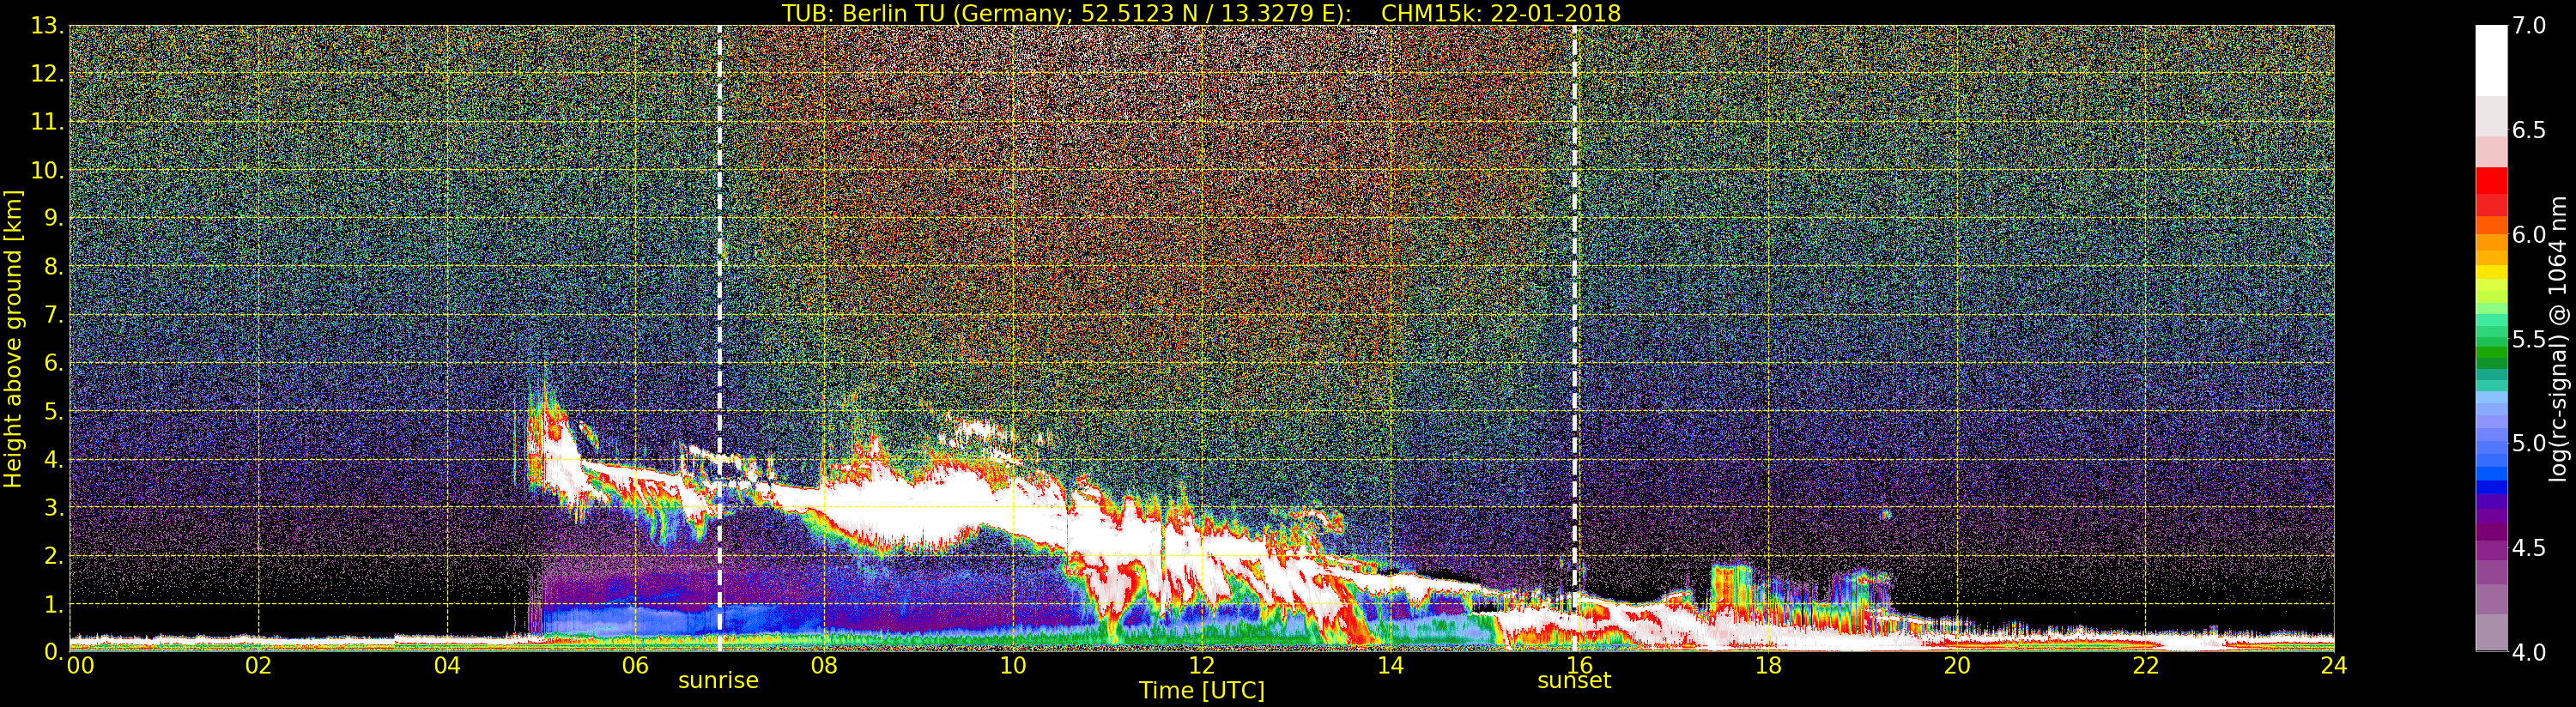Click the '12' time axis tick label

click(x=1202, y=666)
